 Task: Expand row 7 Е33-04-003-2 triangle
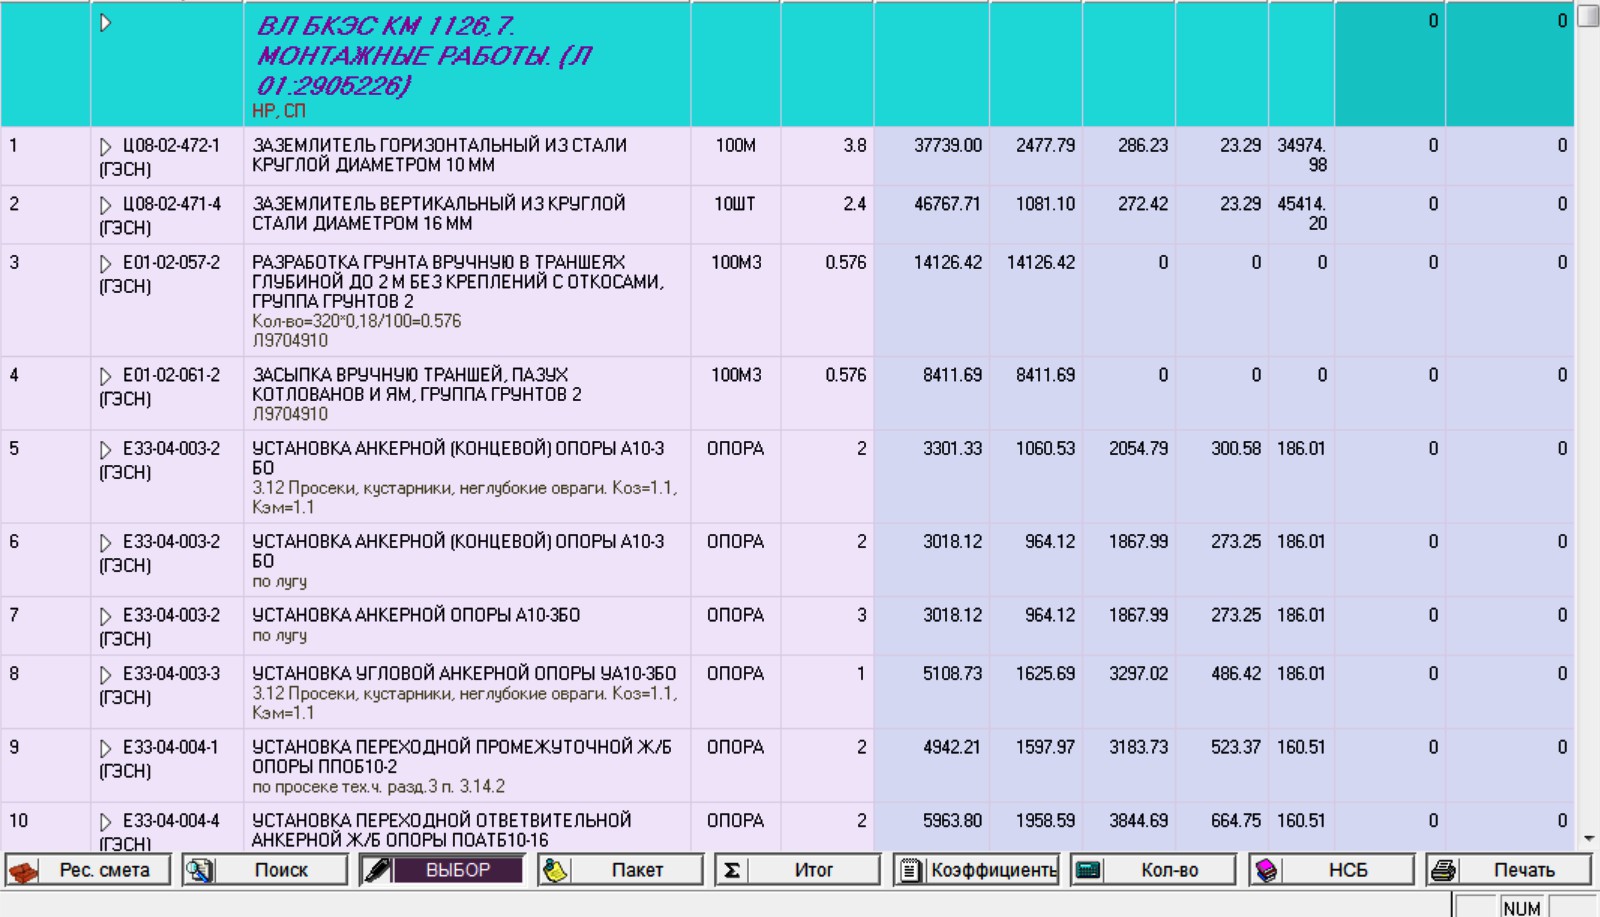point(105,616)
